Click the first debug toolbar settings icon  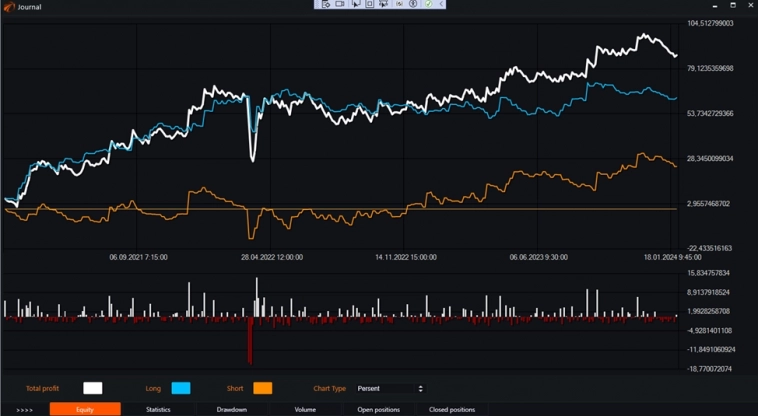(x=325, y=4)
